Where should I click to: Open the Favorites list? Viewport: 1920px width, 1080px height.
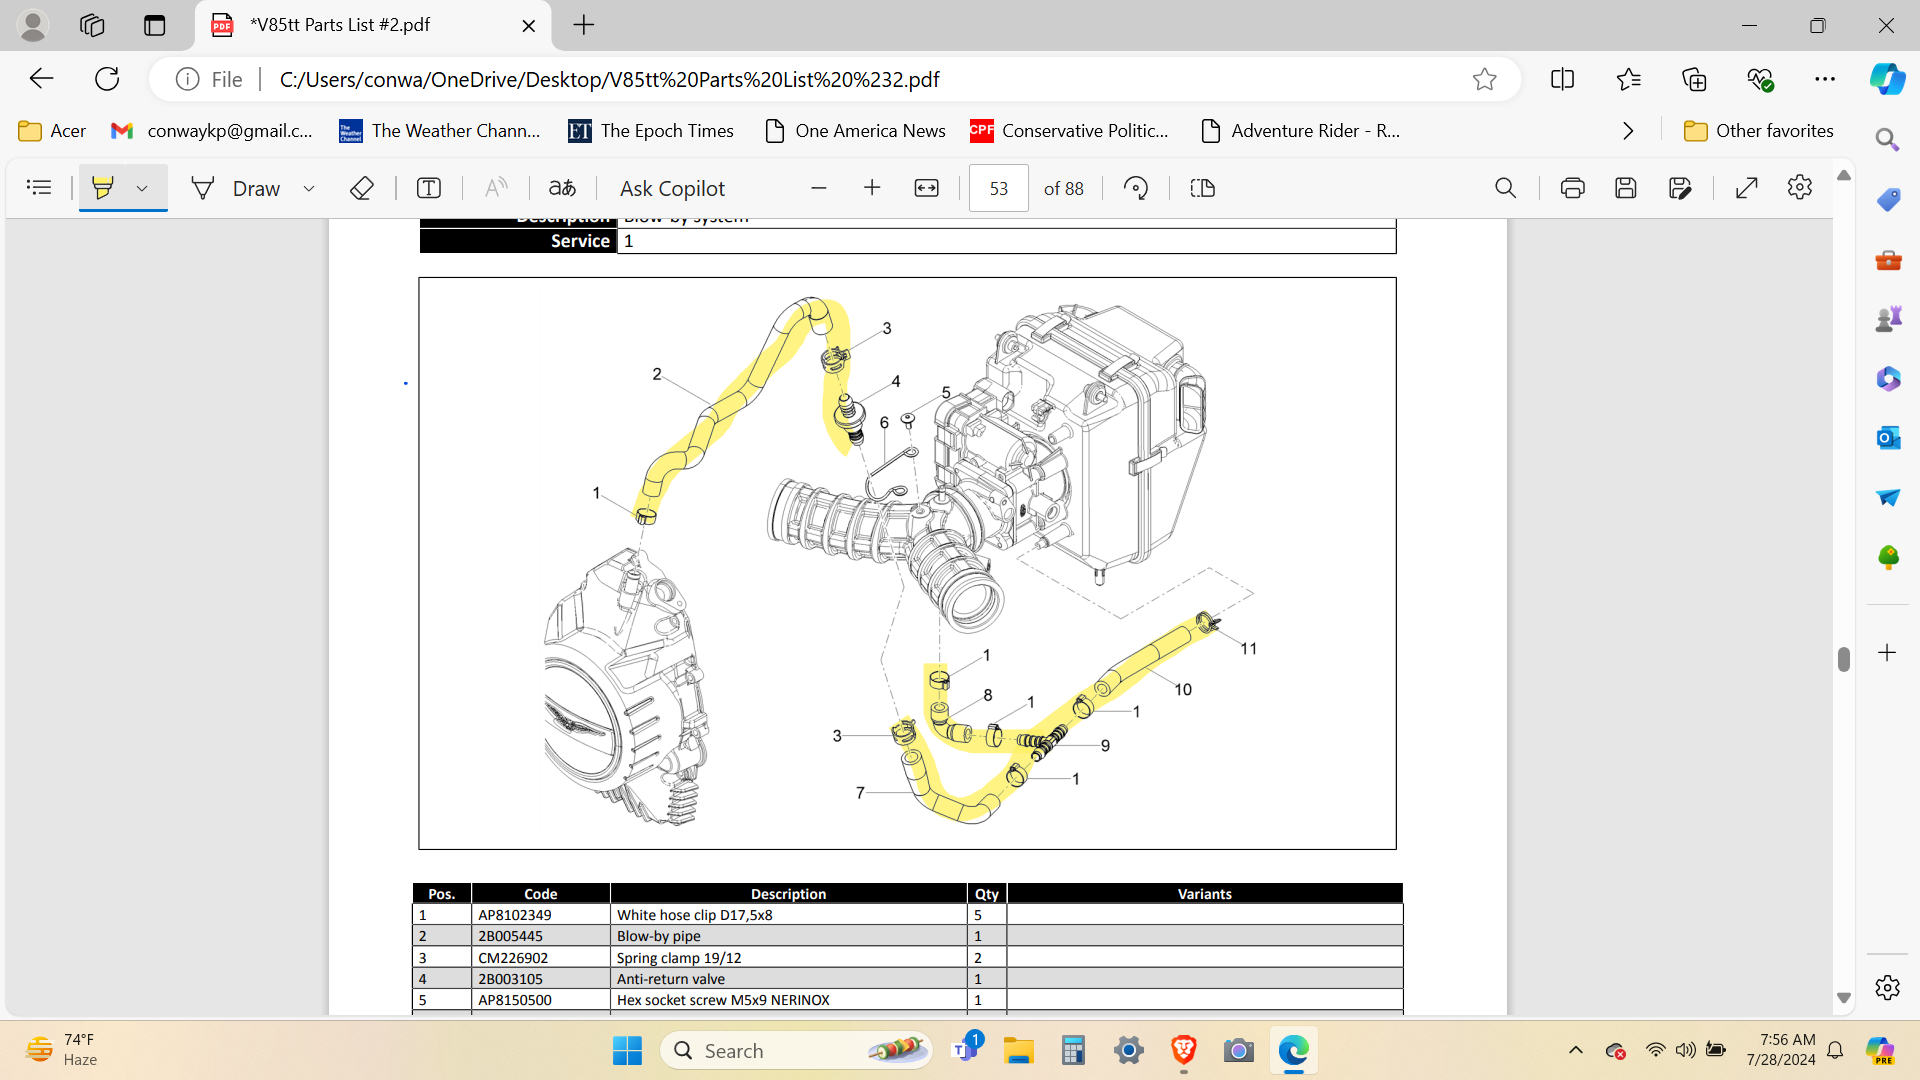tap(1629, 79)
